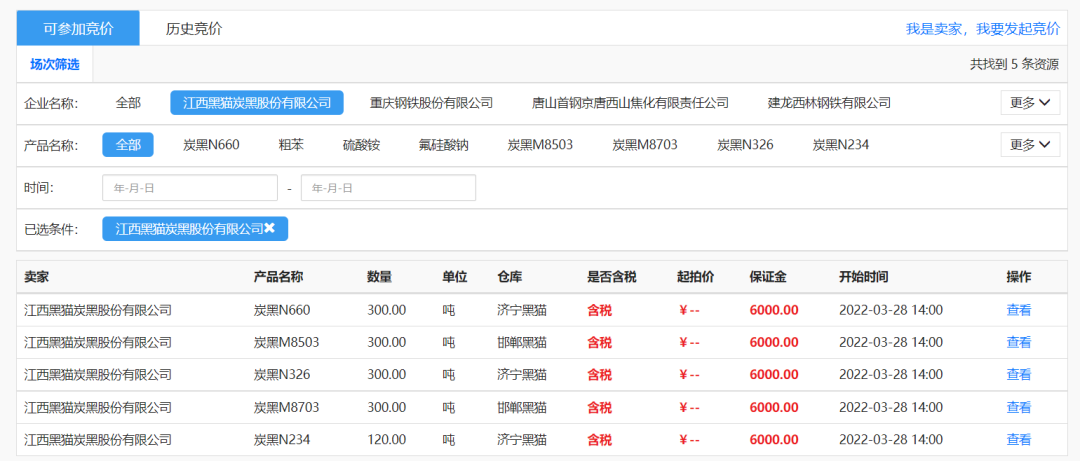Select 全部 in the company name filter
The height and width of the screenshot is (461, 1080).
pyautogui.click(x=128, y=103)
